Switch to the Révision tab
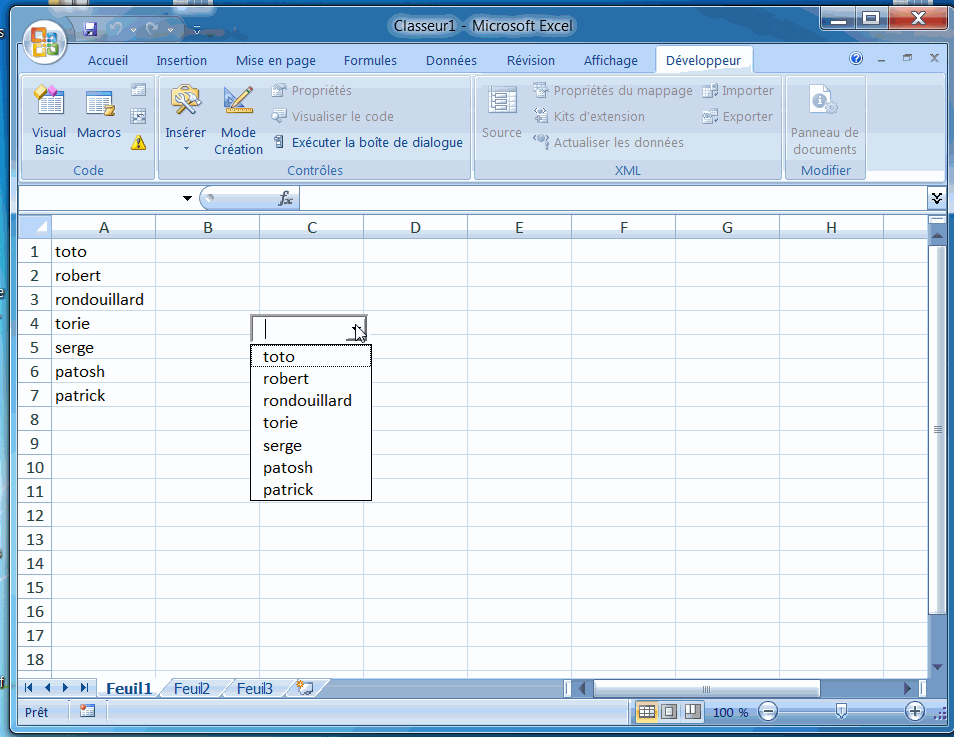The height and width of the screenshot is (737, 954). [x=531, y=60]
